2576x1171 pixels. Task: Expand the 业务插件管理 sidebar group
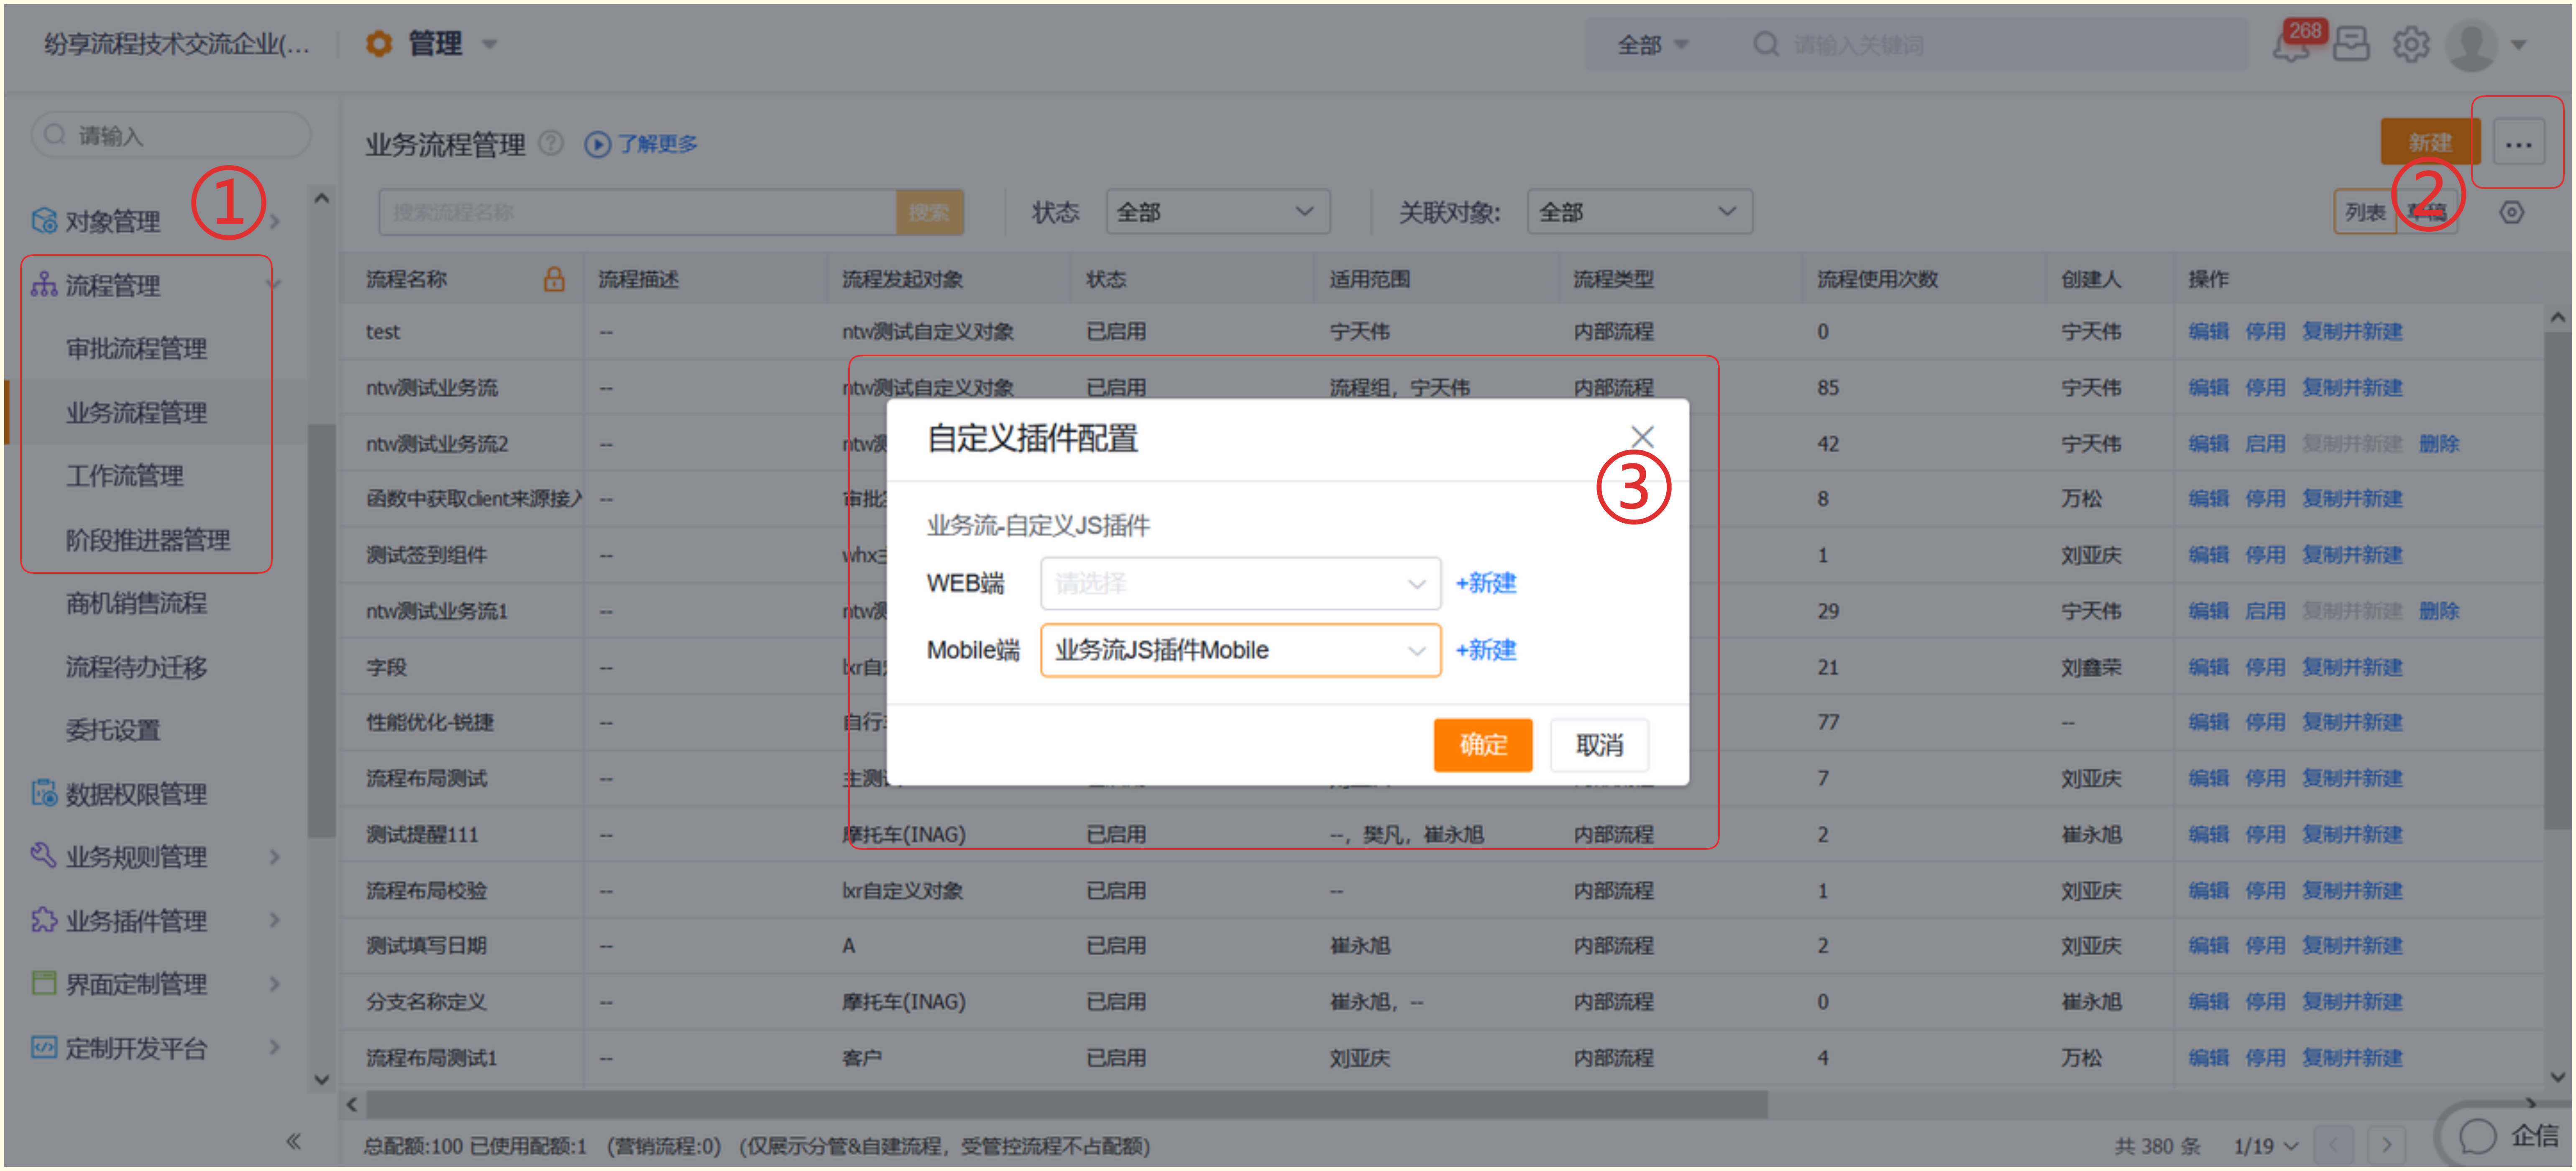point(275,921)
